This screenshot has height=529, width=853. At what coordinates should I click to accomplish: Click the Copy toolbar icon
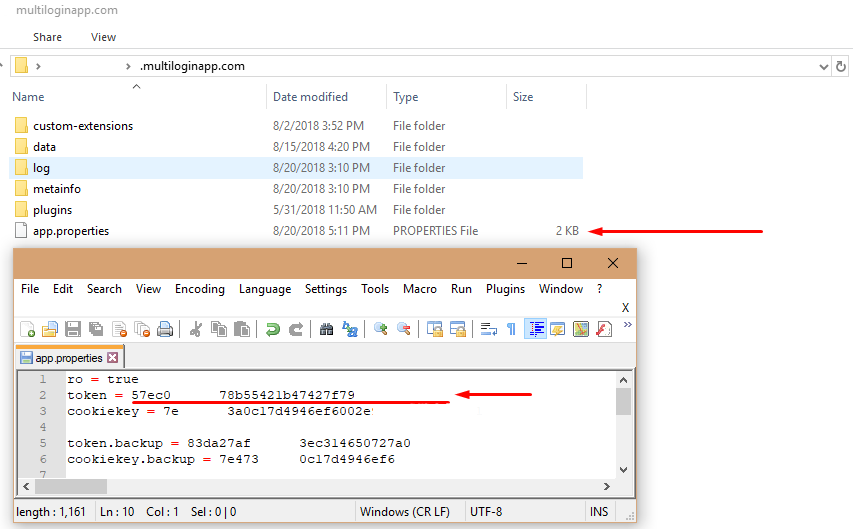click(219, 329)
